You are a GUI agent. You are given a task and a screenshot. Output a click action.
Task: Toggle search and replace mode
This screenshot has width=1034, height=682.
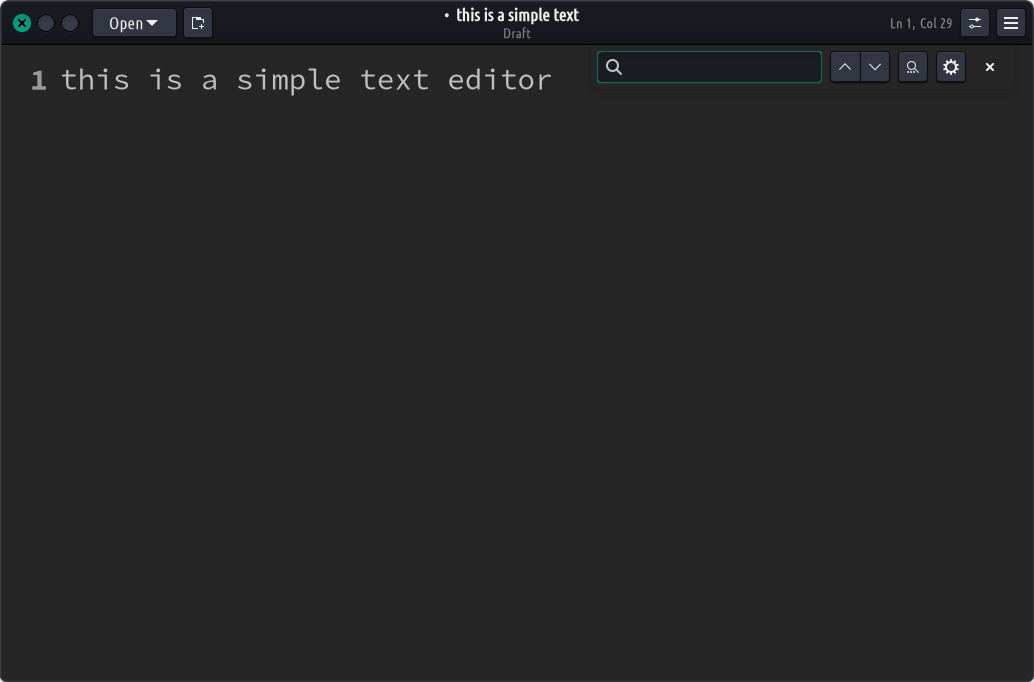click(912, 66)
